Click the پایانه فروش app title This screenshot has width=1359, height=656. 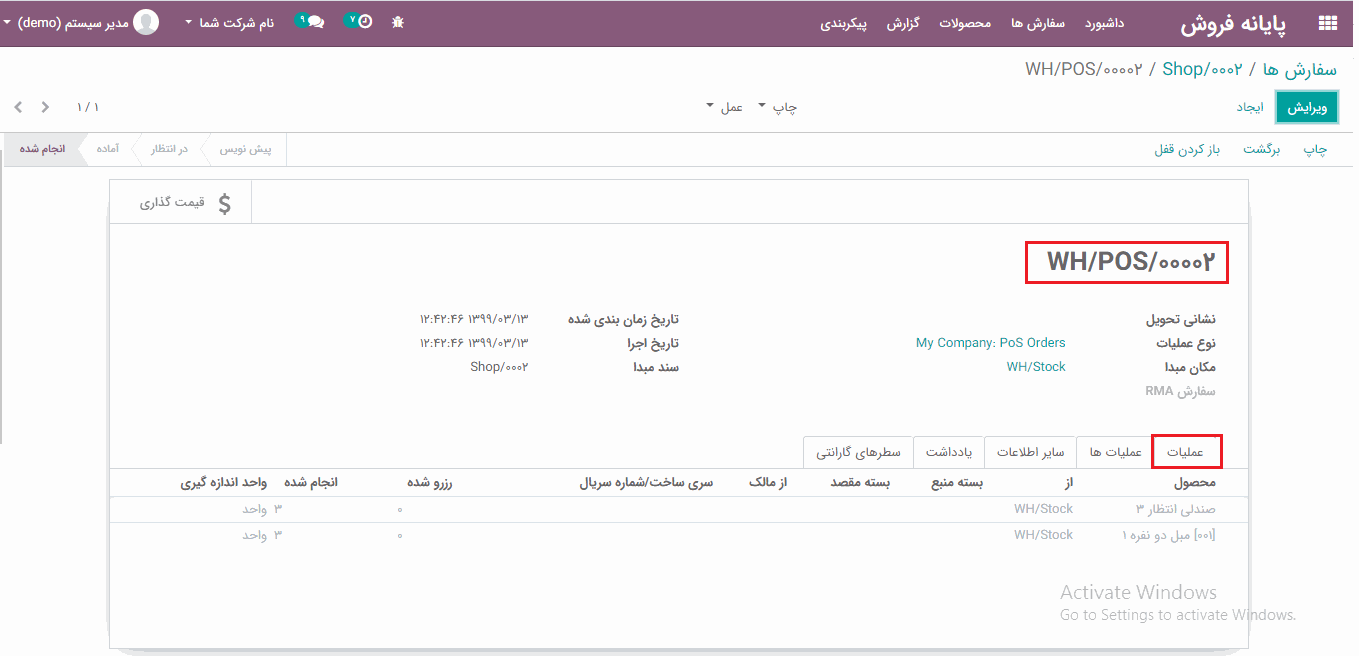pyautogui.click(x=1235, y=24)
